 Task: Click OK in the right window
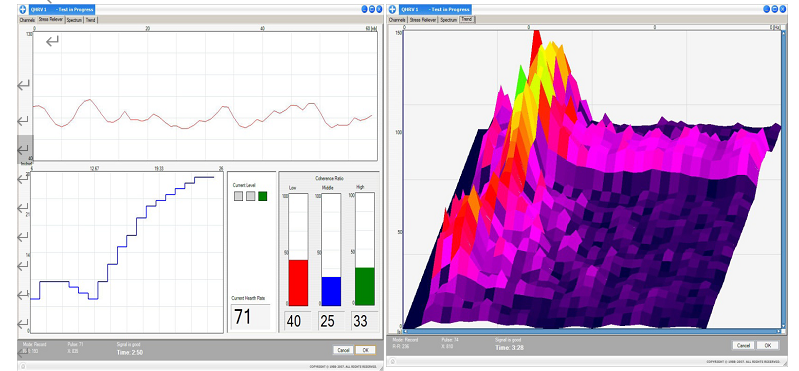click(x=768, y=345)
